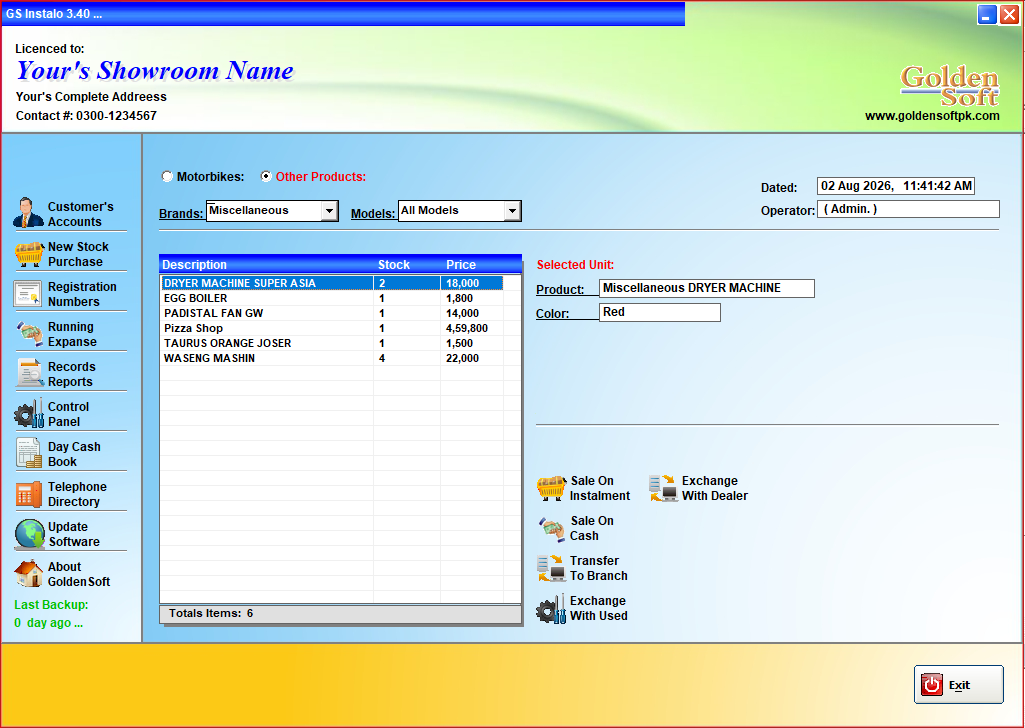Open About GoldenSoft house icon

pyautogui.click(x=29, y=574)
